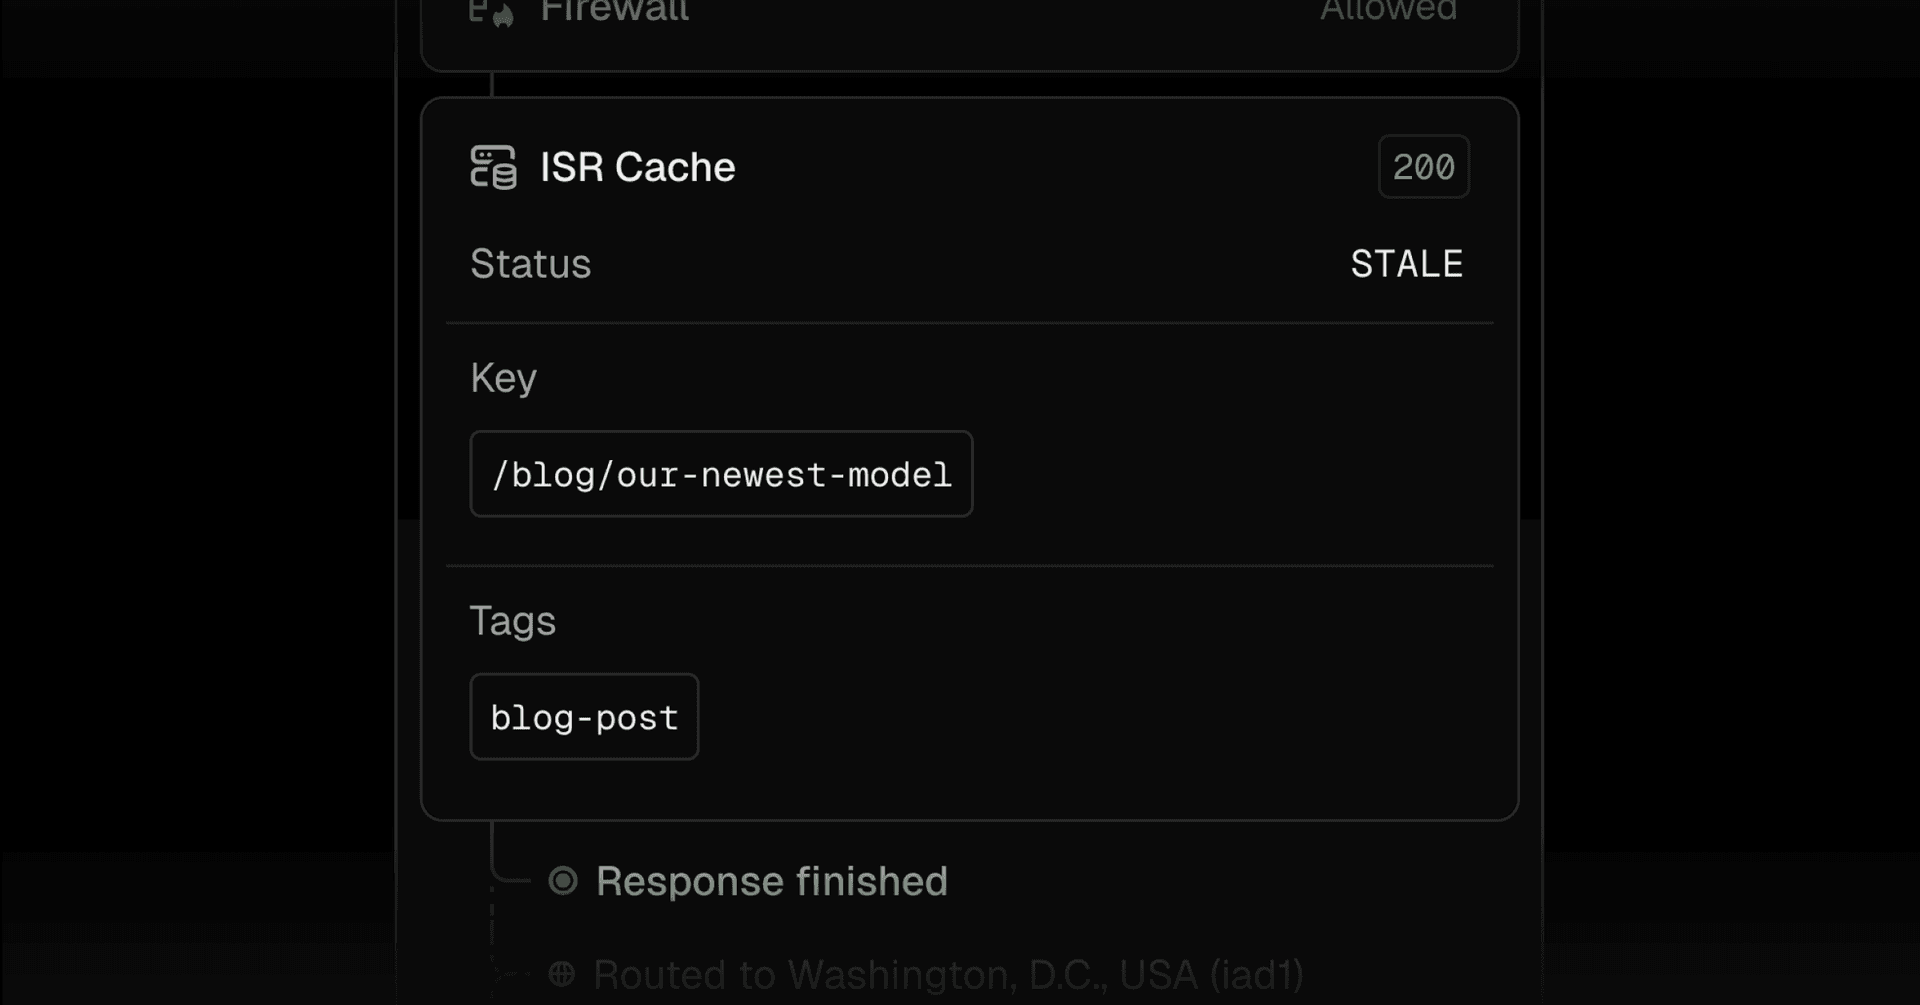
Task: Select the 200 status code badge
Action: [1423, 167]
